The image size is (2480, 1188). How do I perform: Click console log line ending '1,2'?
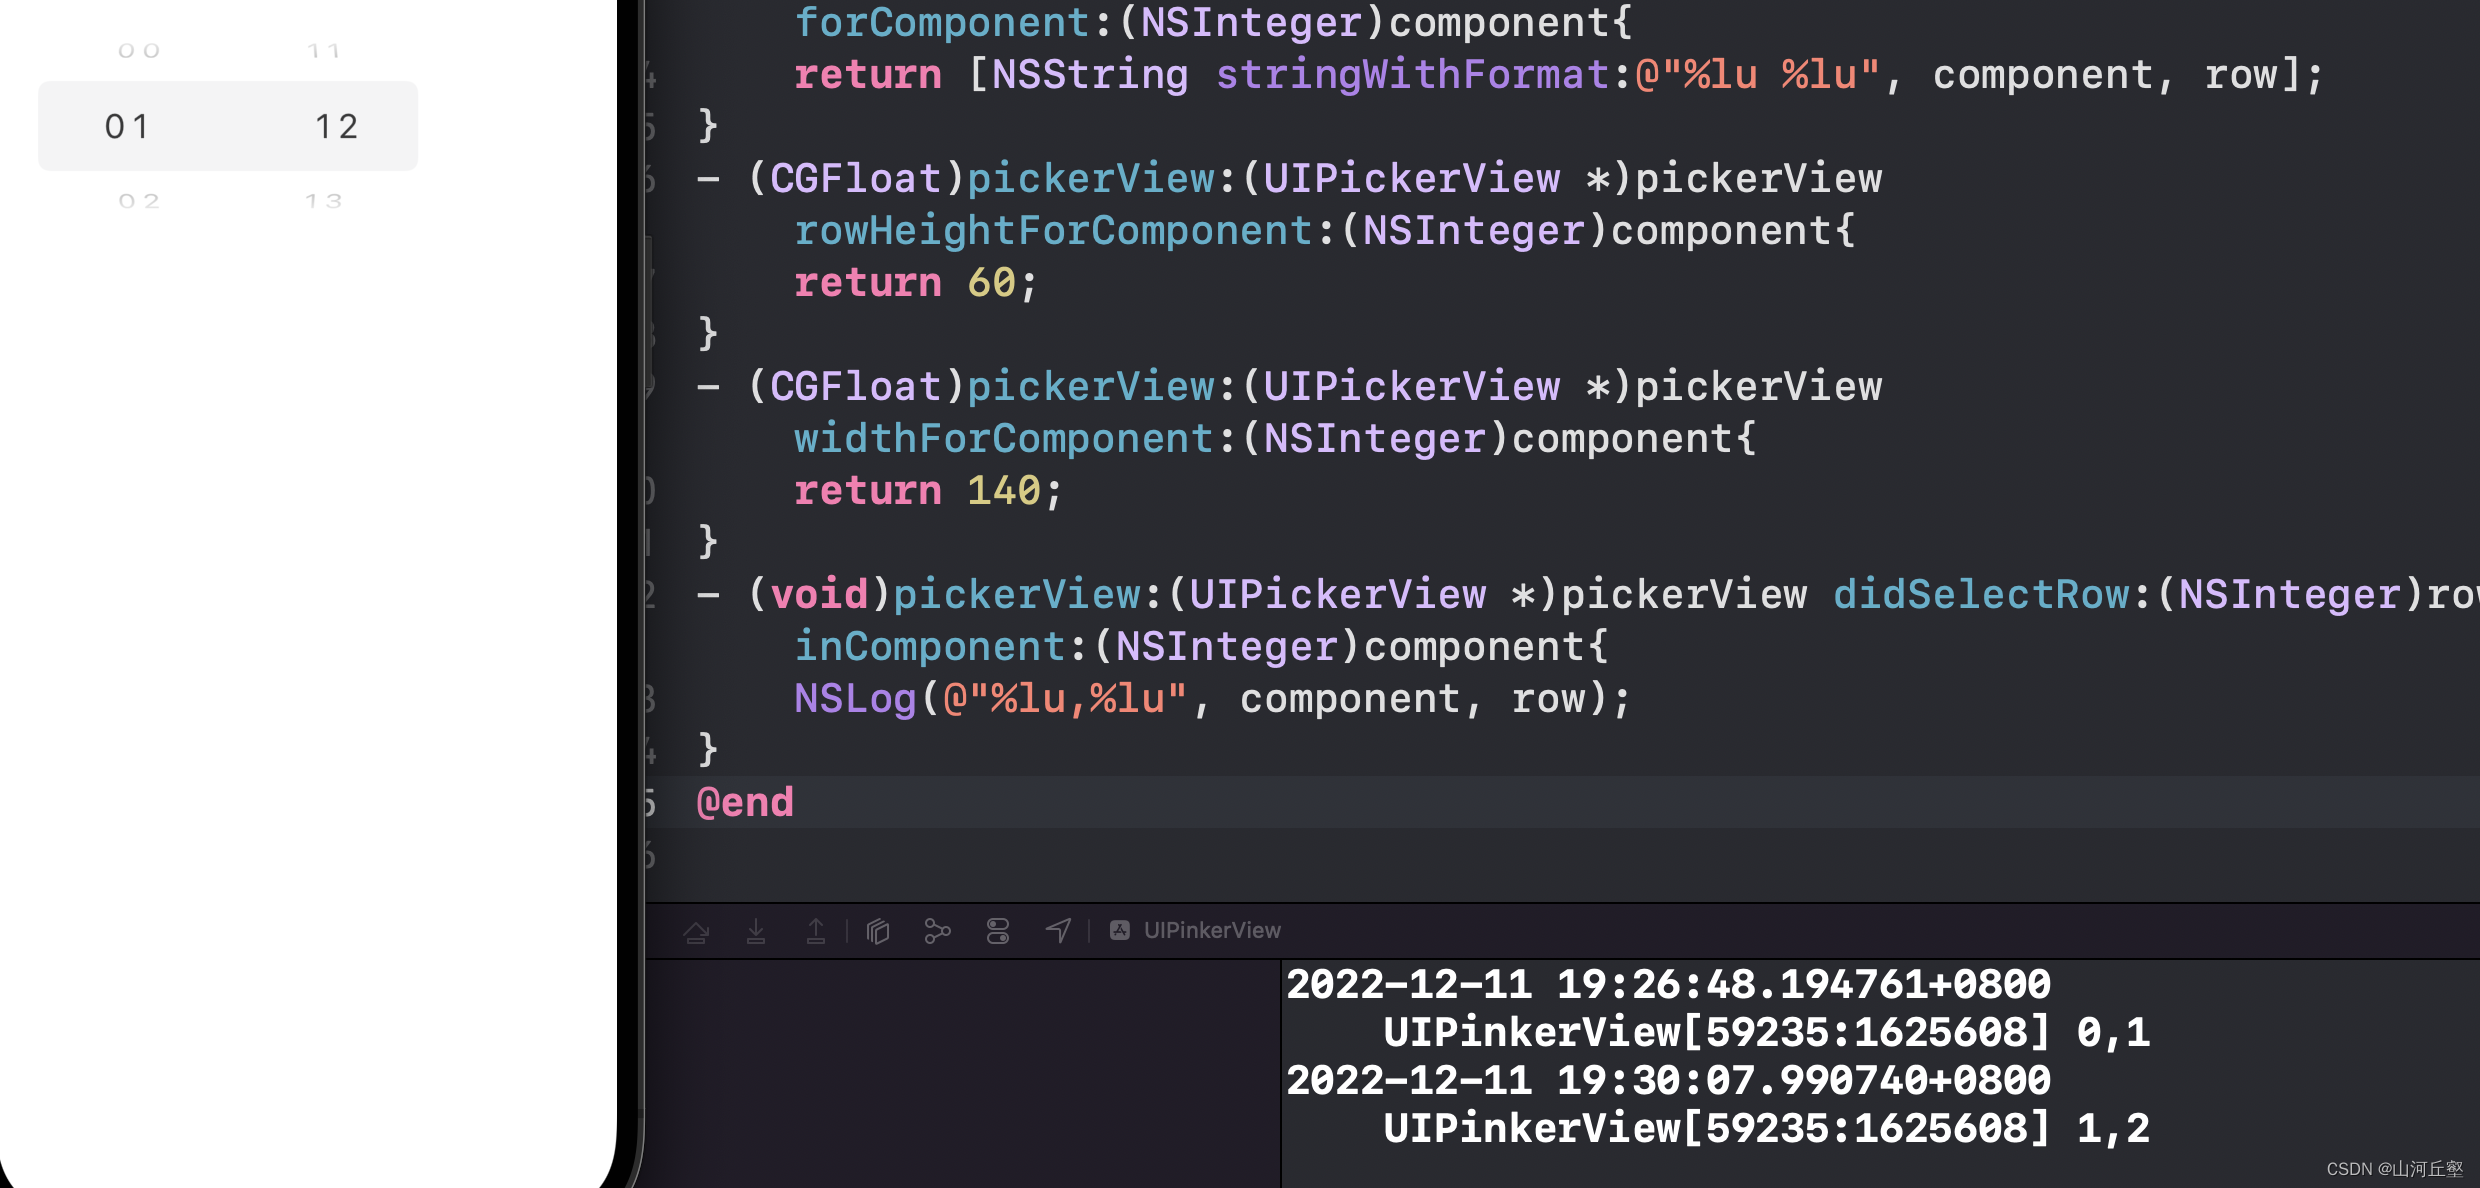tap(1766, 1129)
